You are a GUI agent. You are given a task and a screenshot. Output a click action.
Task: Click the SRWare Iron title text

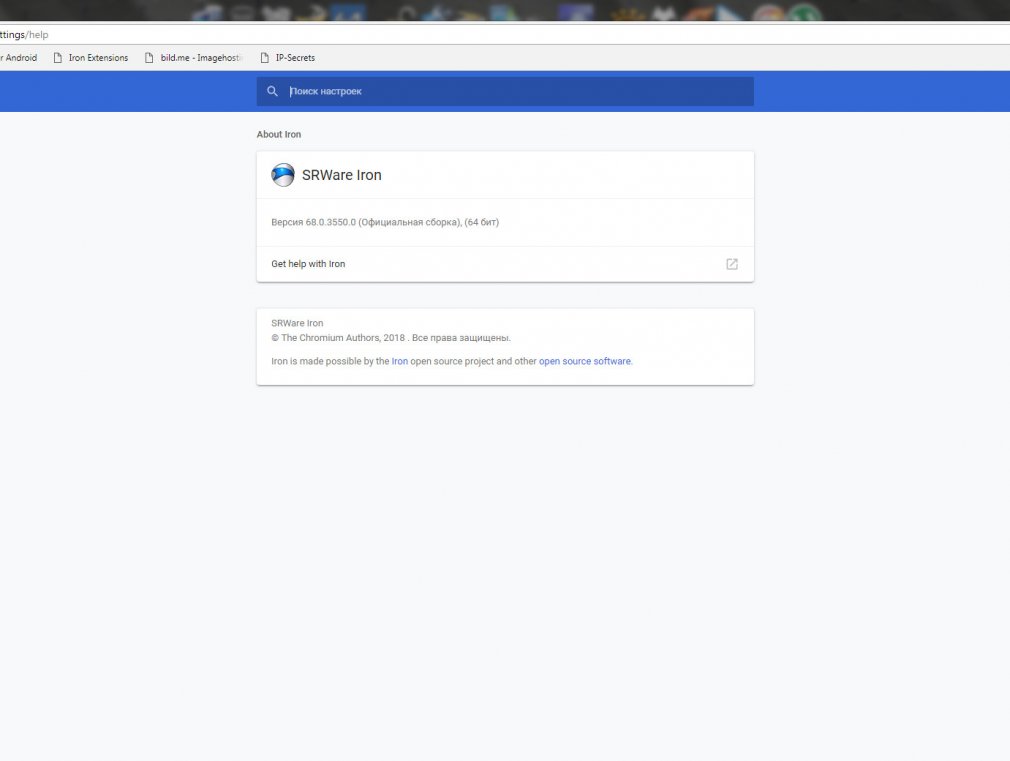[x=341, y=175]
